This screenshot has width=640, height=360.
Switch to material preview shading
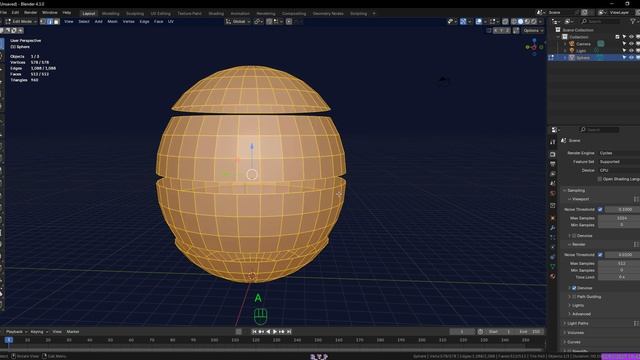point(527,21)
